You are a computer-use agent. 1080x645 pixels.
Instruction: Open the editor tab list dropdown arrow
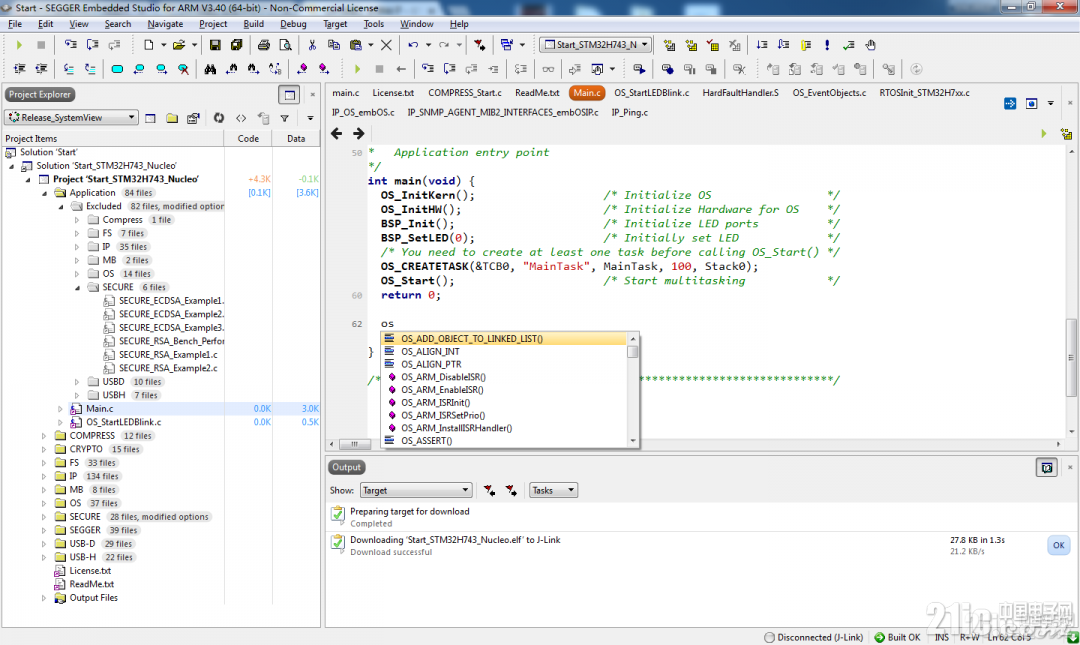click(x=1050, y=103)
